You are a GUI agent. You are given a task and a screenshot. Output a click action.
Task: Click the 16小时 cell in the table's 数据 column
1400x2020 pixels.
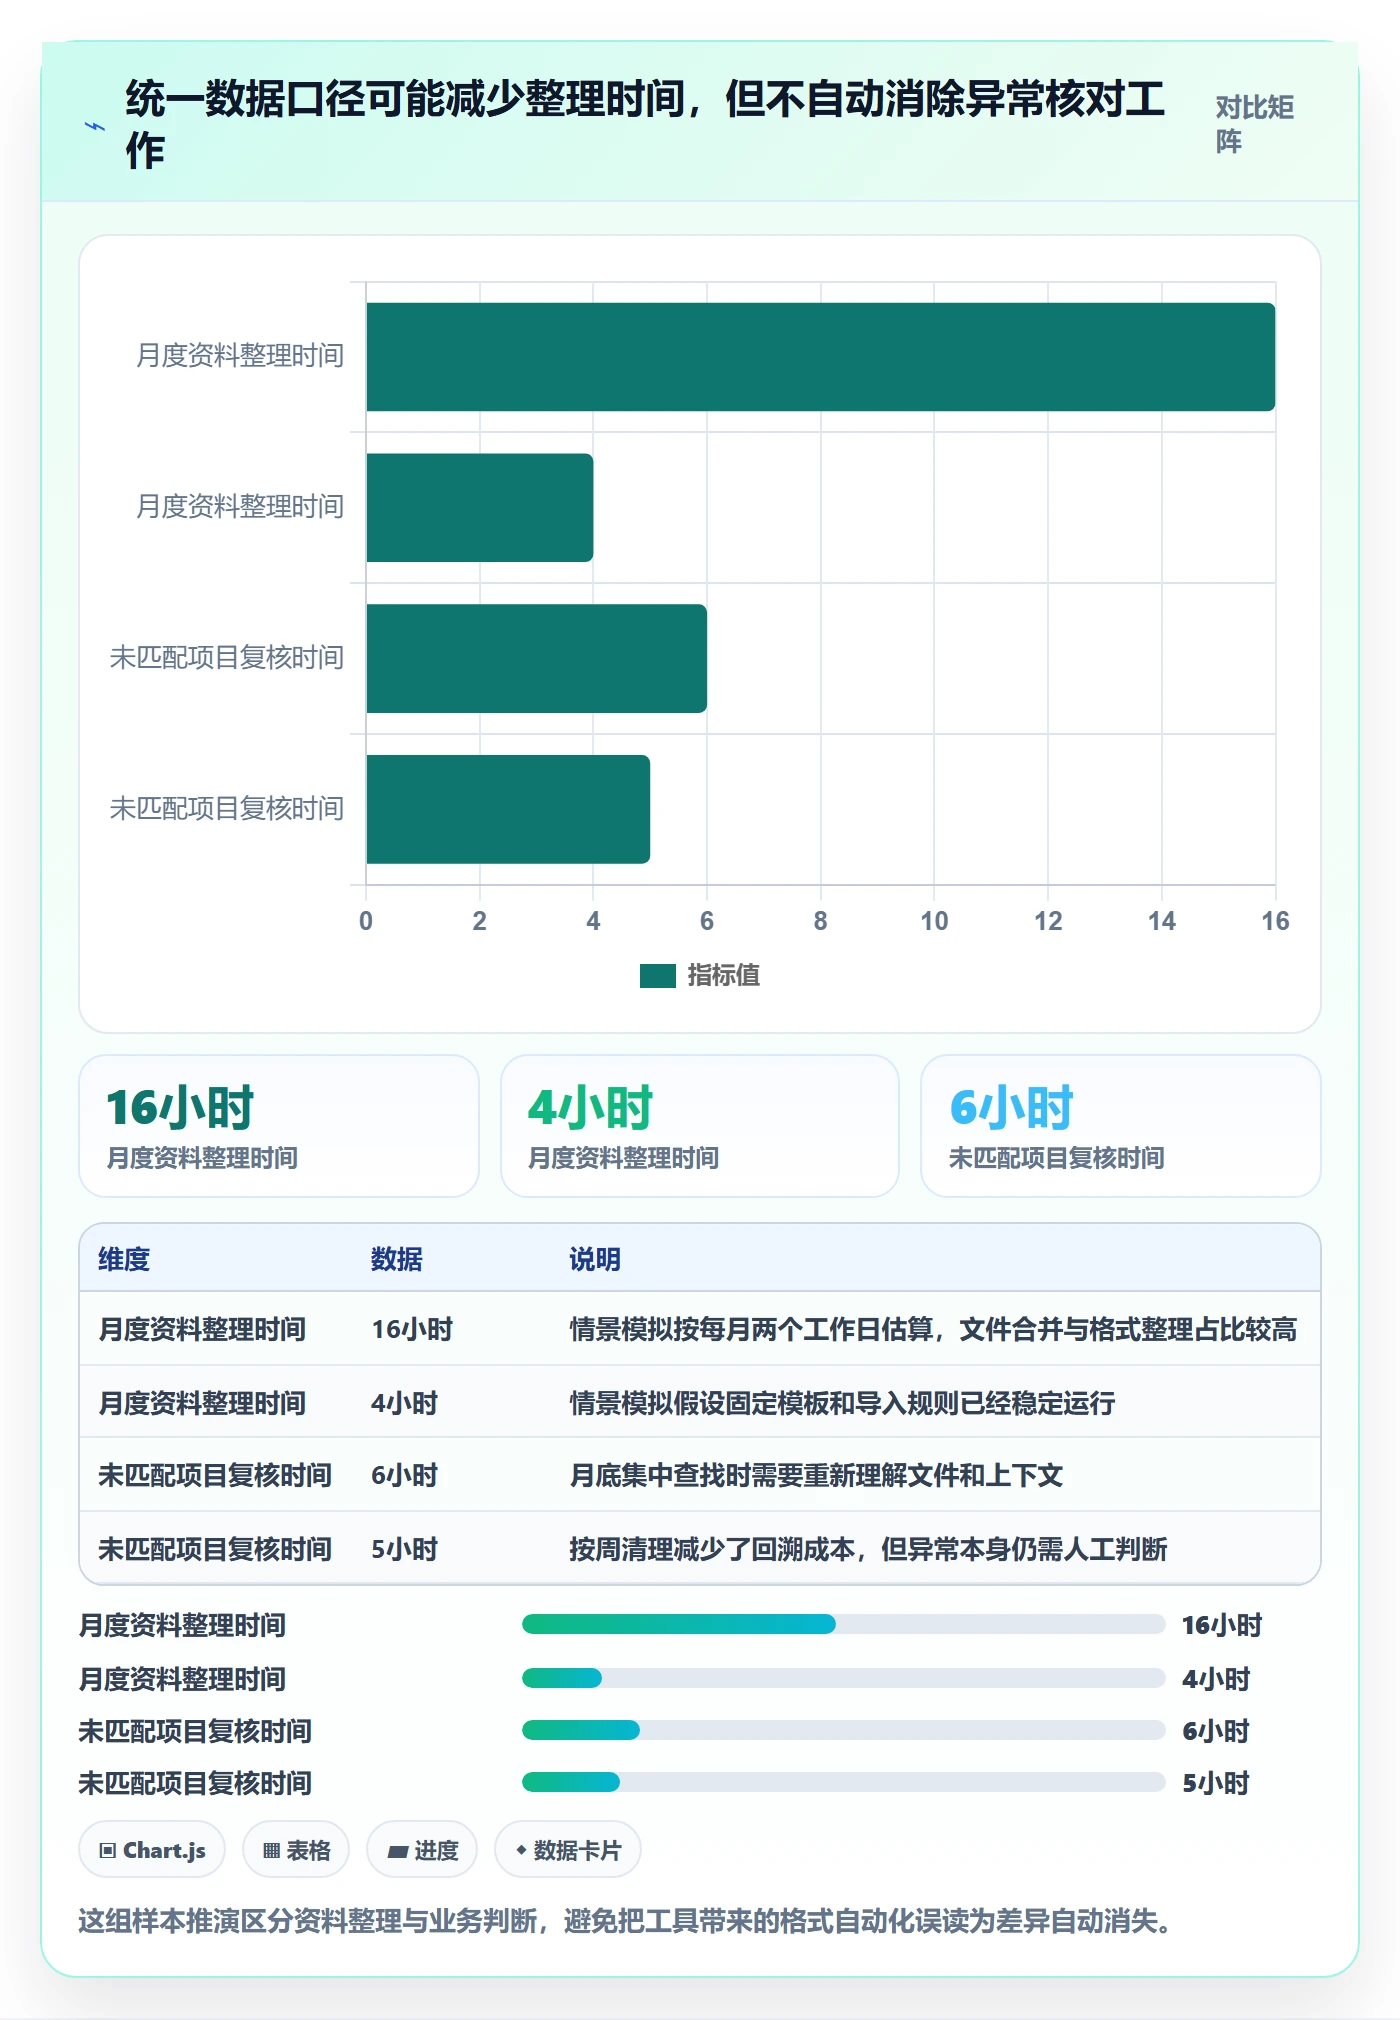(412, 1329)
